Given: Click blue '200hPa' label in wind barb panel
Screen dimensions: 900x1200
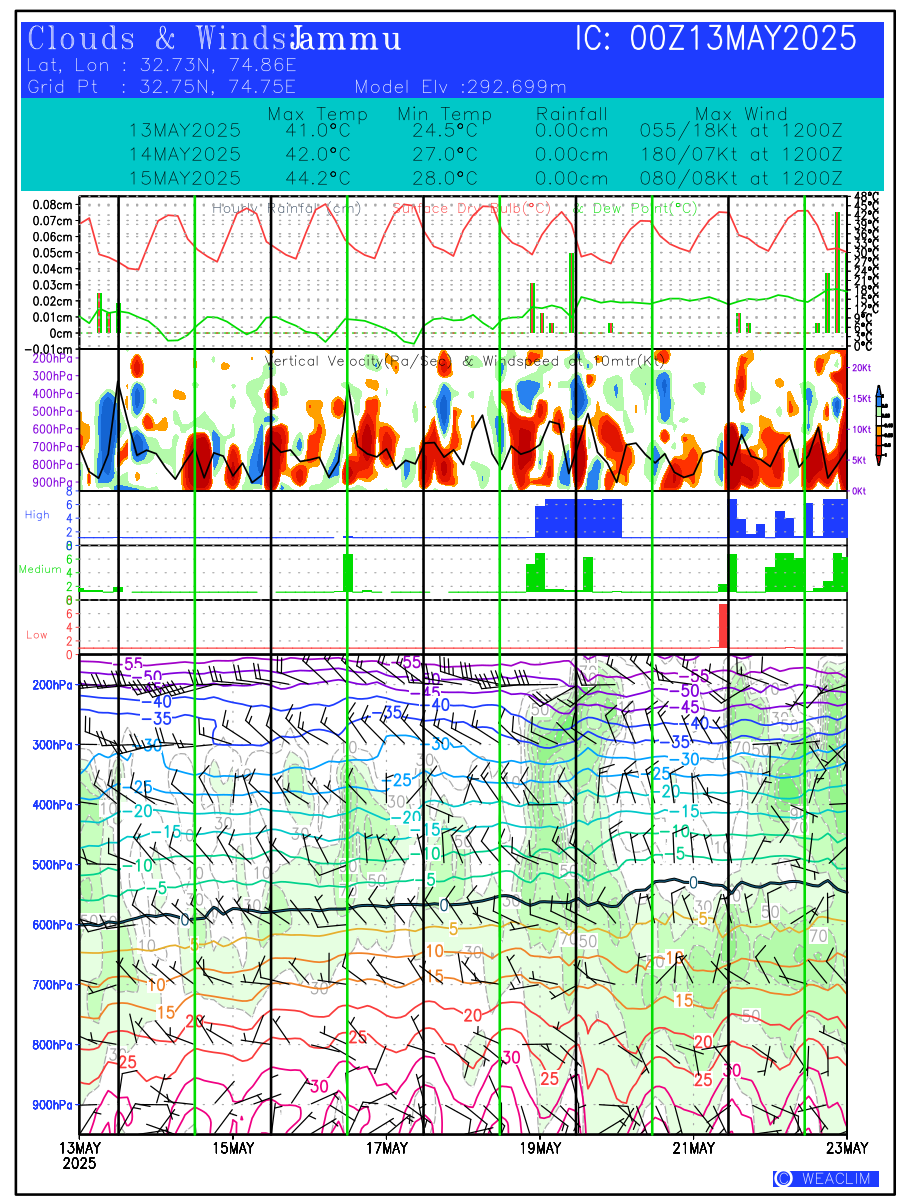Looking at the screenshot, I should tap(54, 685).
